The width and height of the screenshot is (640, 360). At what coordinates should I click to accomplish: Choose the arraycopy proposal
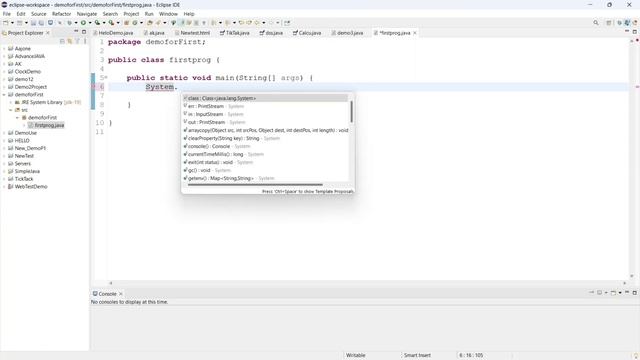click(x=265, y=130)
